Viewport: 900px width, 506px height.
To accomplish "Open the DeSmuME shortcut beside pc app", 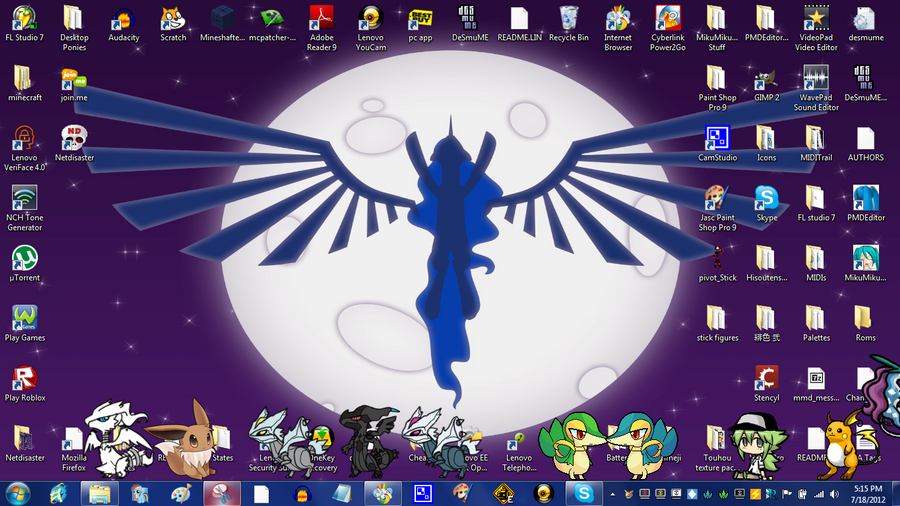I will coord(470,24).
